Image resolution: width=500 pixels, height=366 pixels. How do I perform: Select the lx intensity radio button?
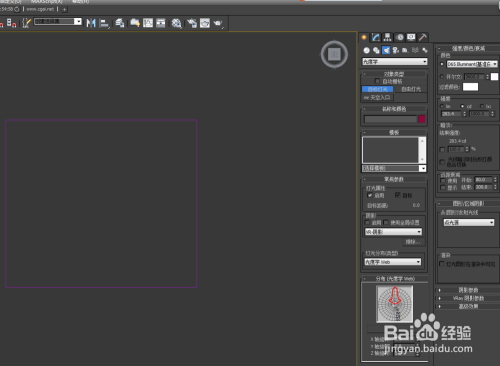pyautogui.click(x=482, y=106)
